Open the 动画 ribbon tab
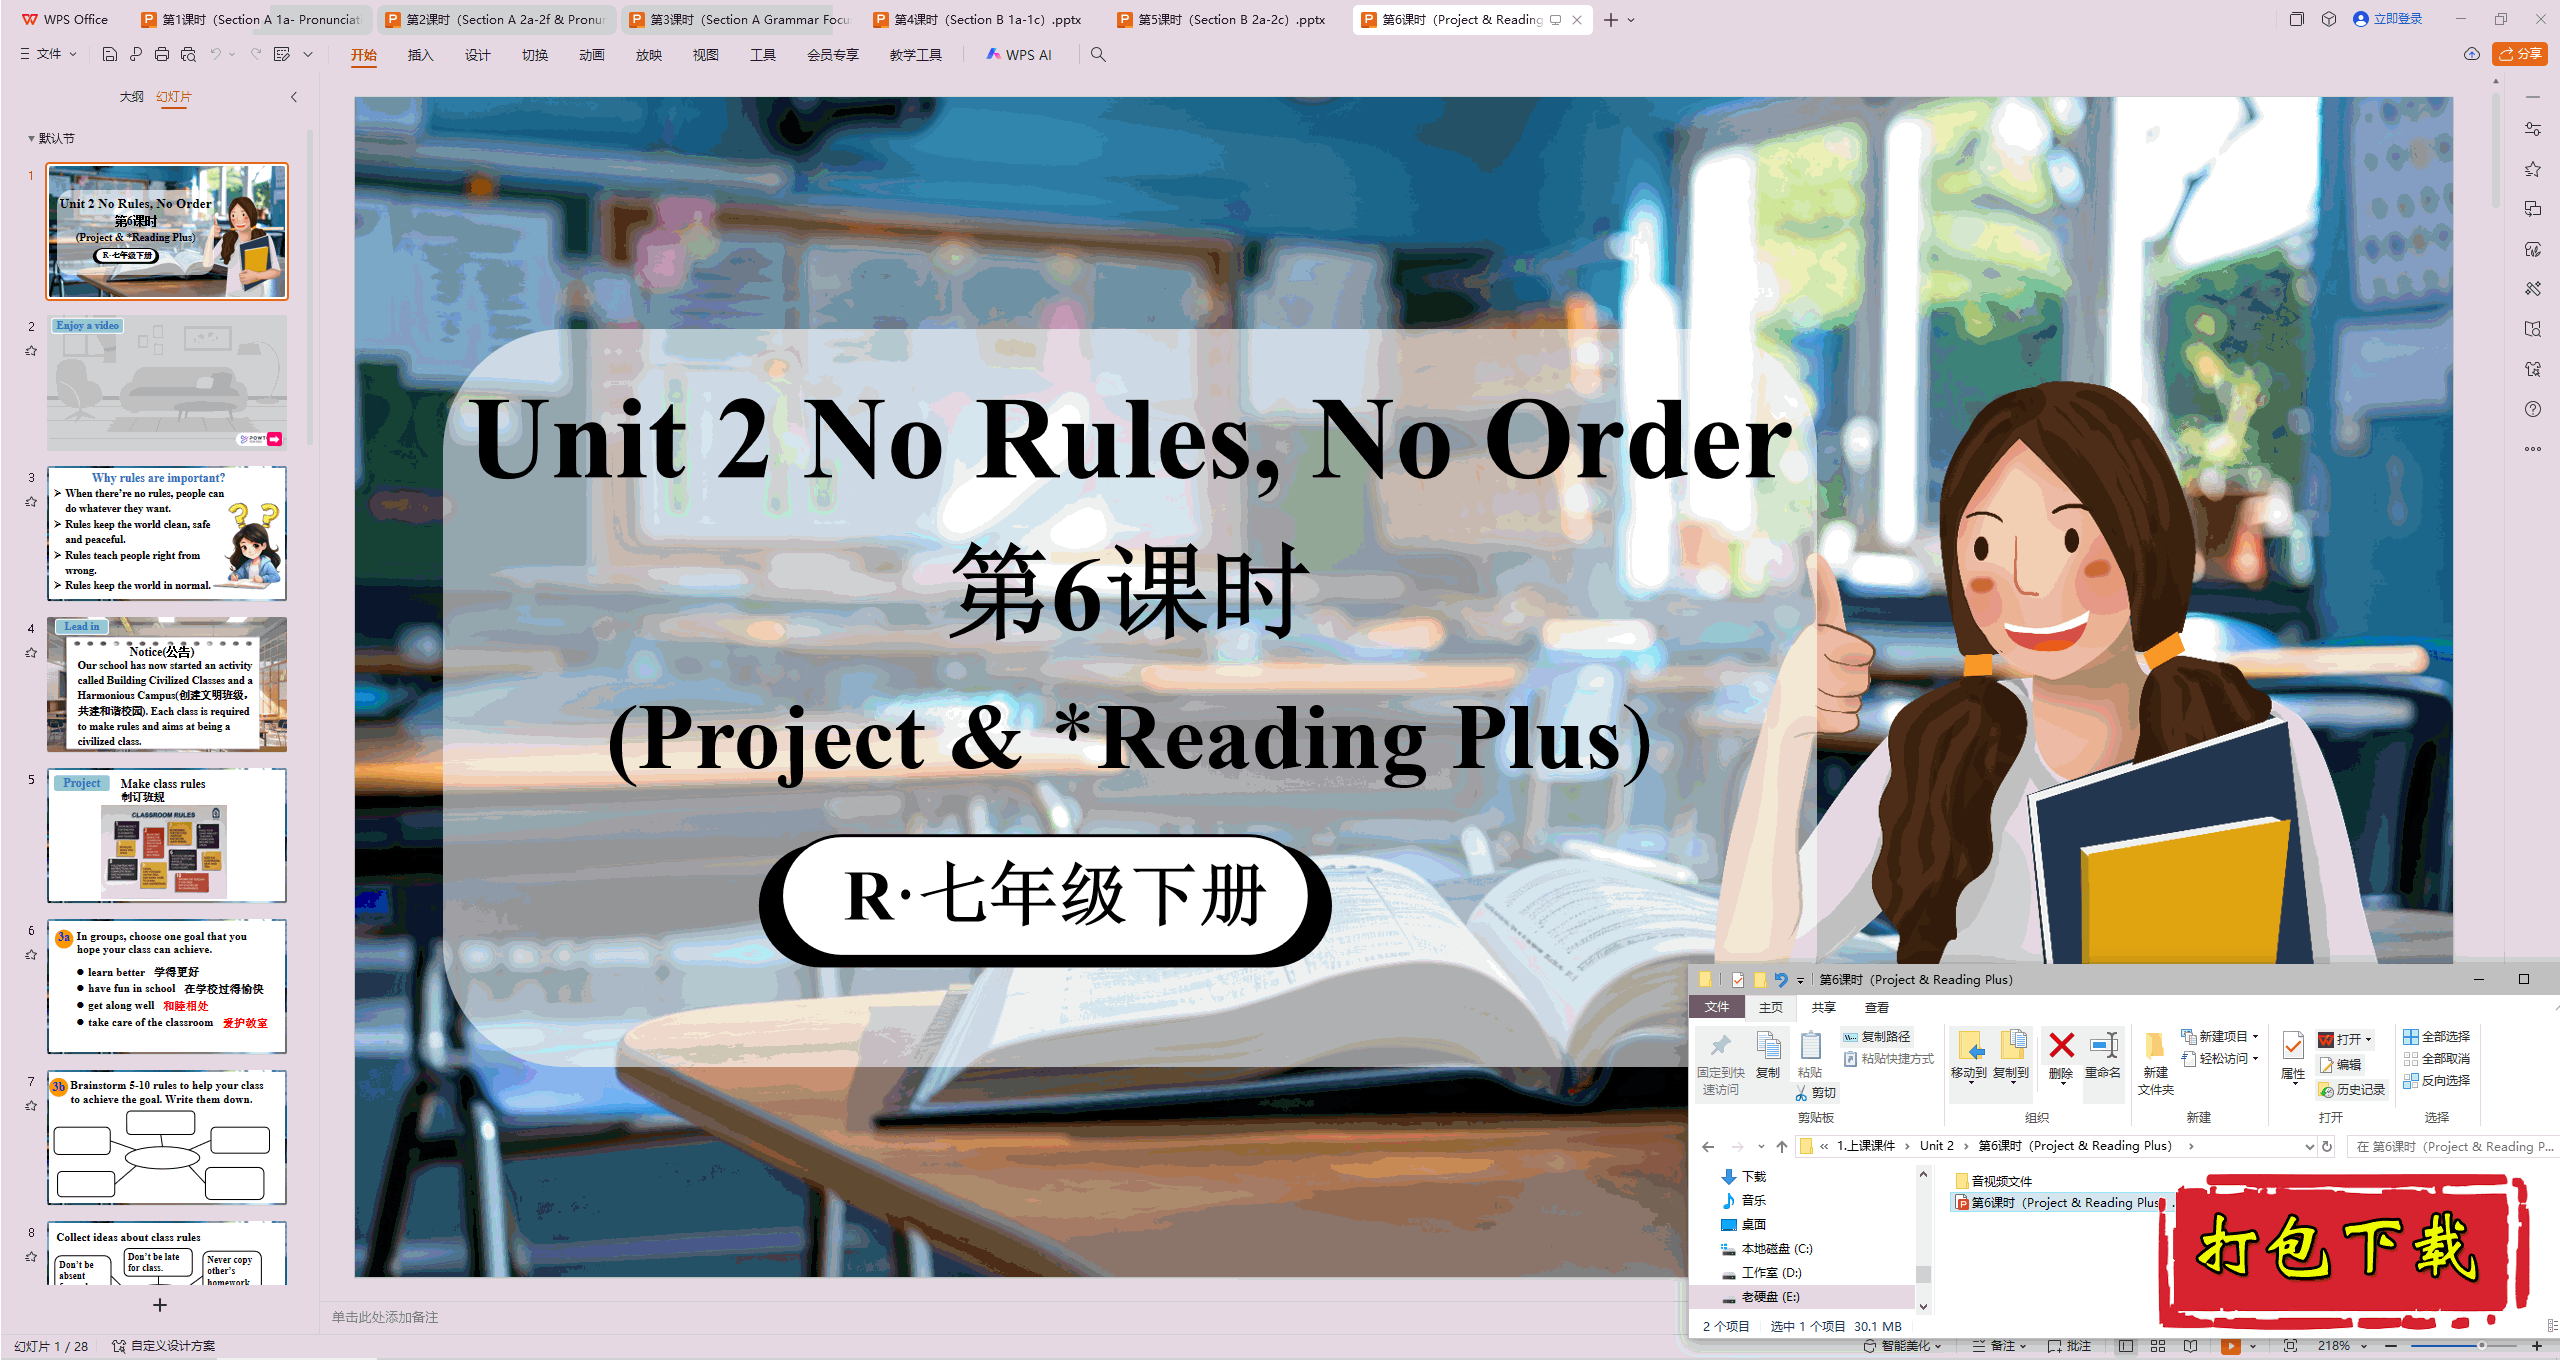 click(x=592, y=55)
